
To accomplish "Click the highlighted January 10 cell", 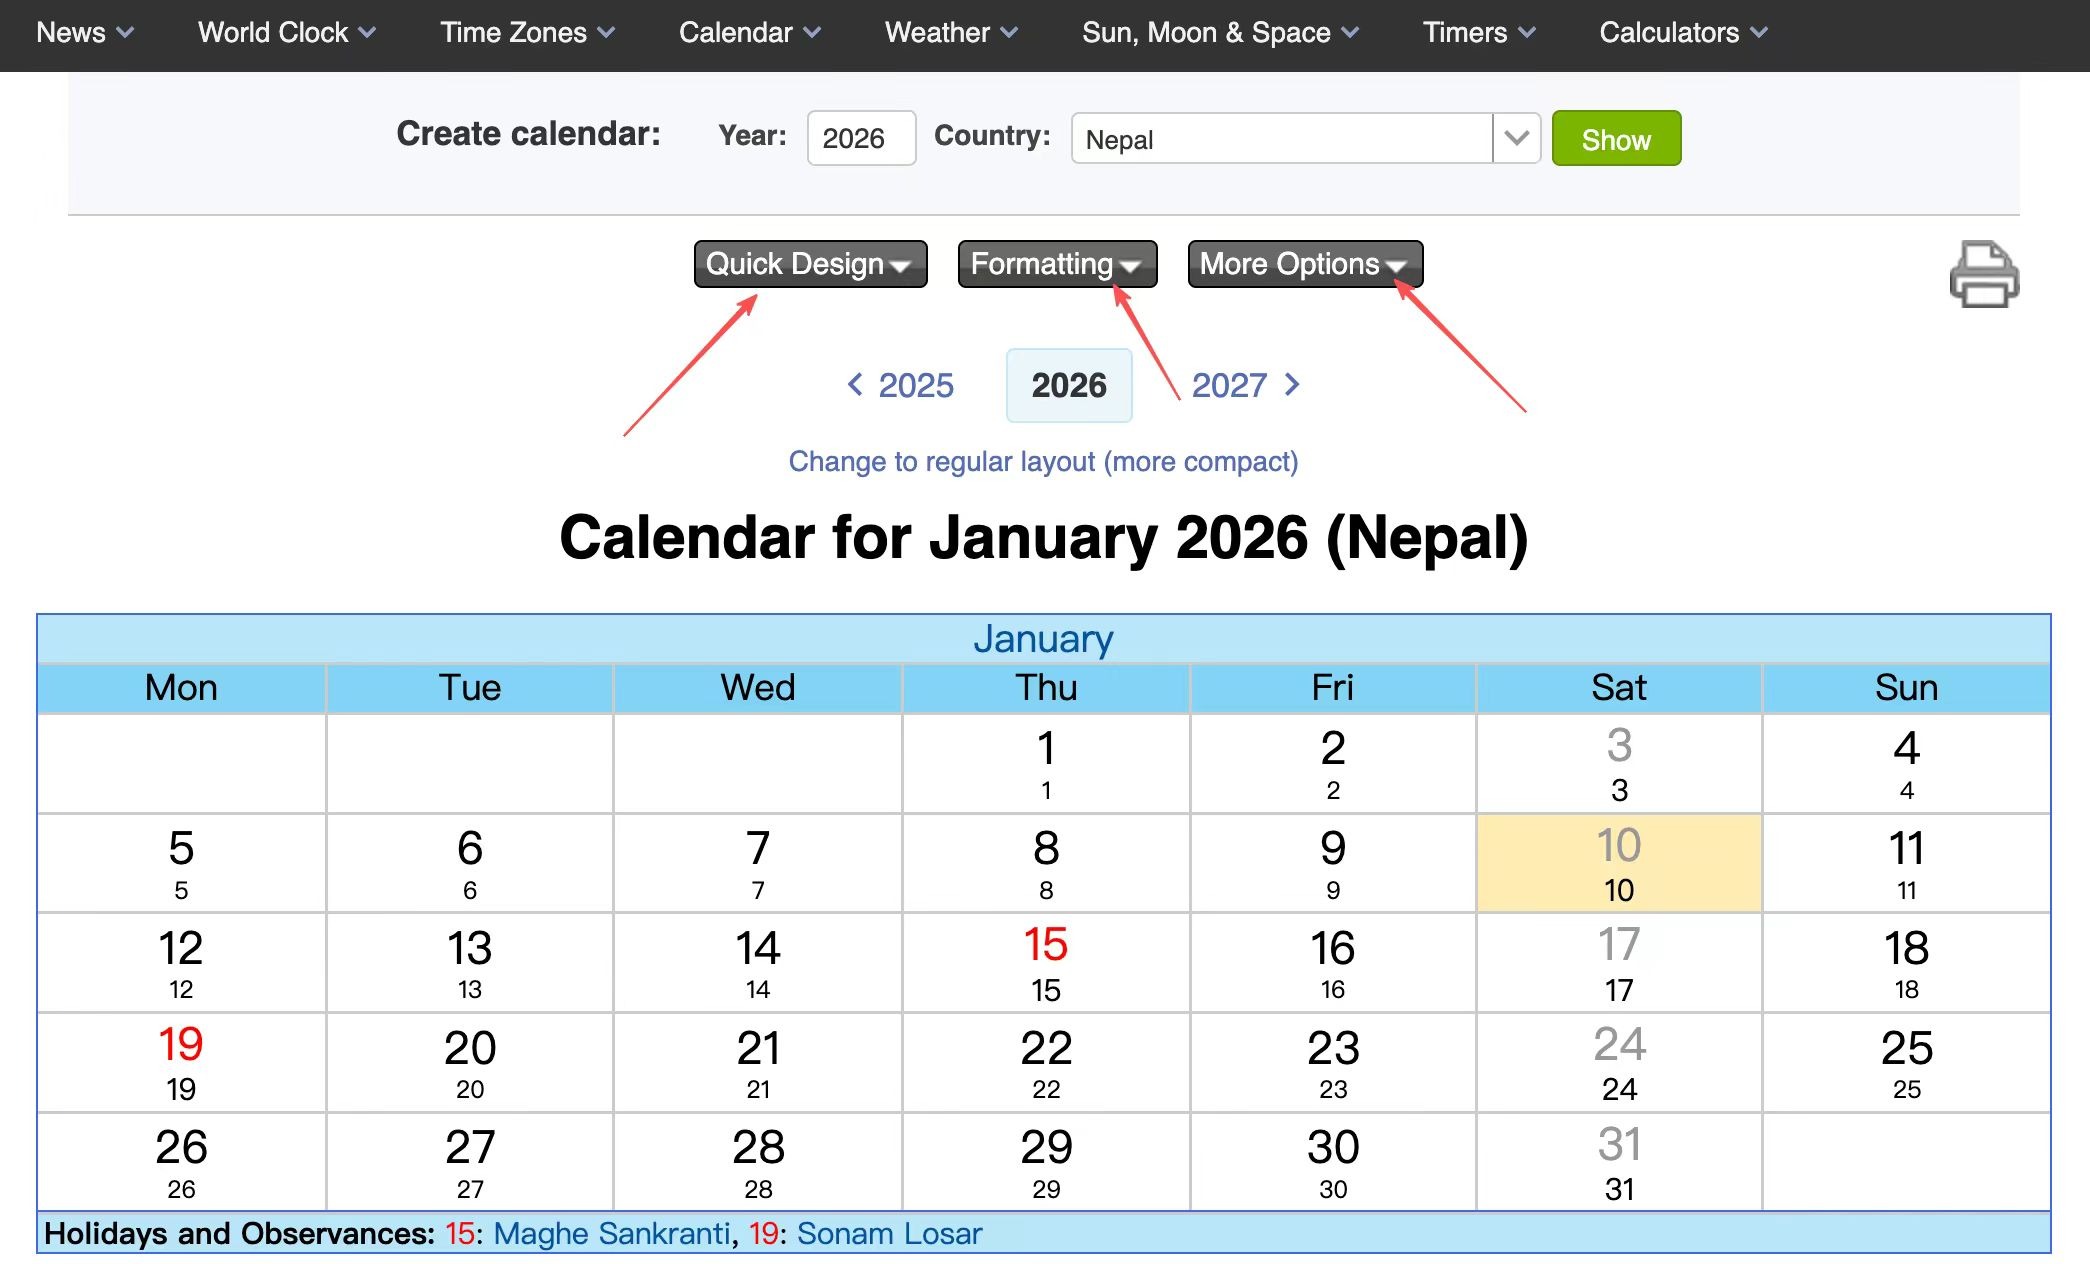I will click(x=1618, y=862).
